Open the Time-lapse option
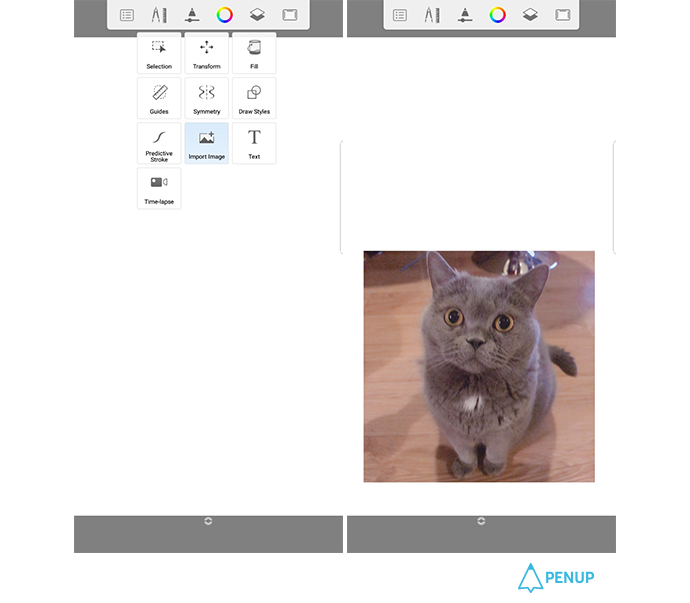This screenshot has height=603, width=690. 159,188
